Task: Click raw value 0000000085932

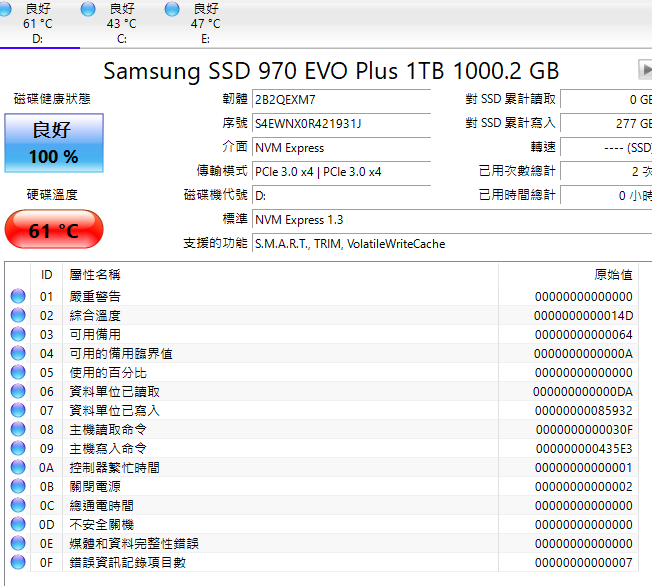Action: pos(584,411)
